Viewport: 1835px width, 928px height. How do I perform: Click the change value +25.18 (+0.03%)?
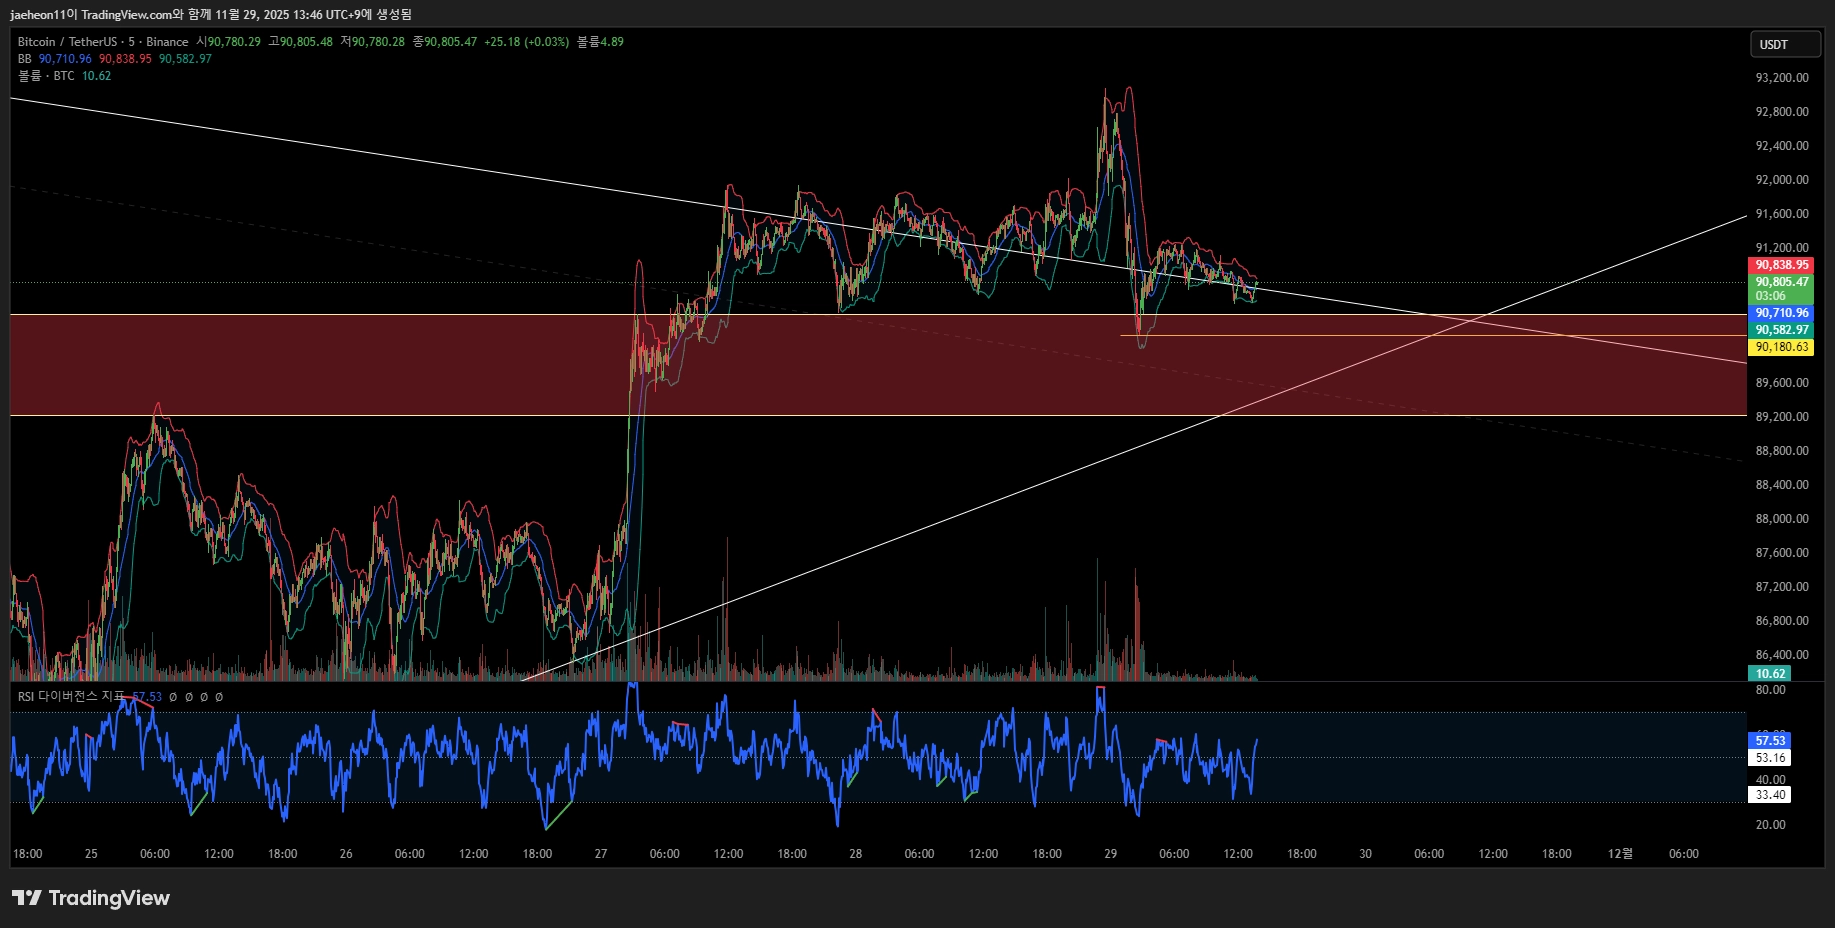coord(526,42)
